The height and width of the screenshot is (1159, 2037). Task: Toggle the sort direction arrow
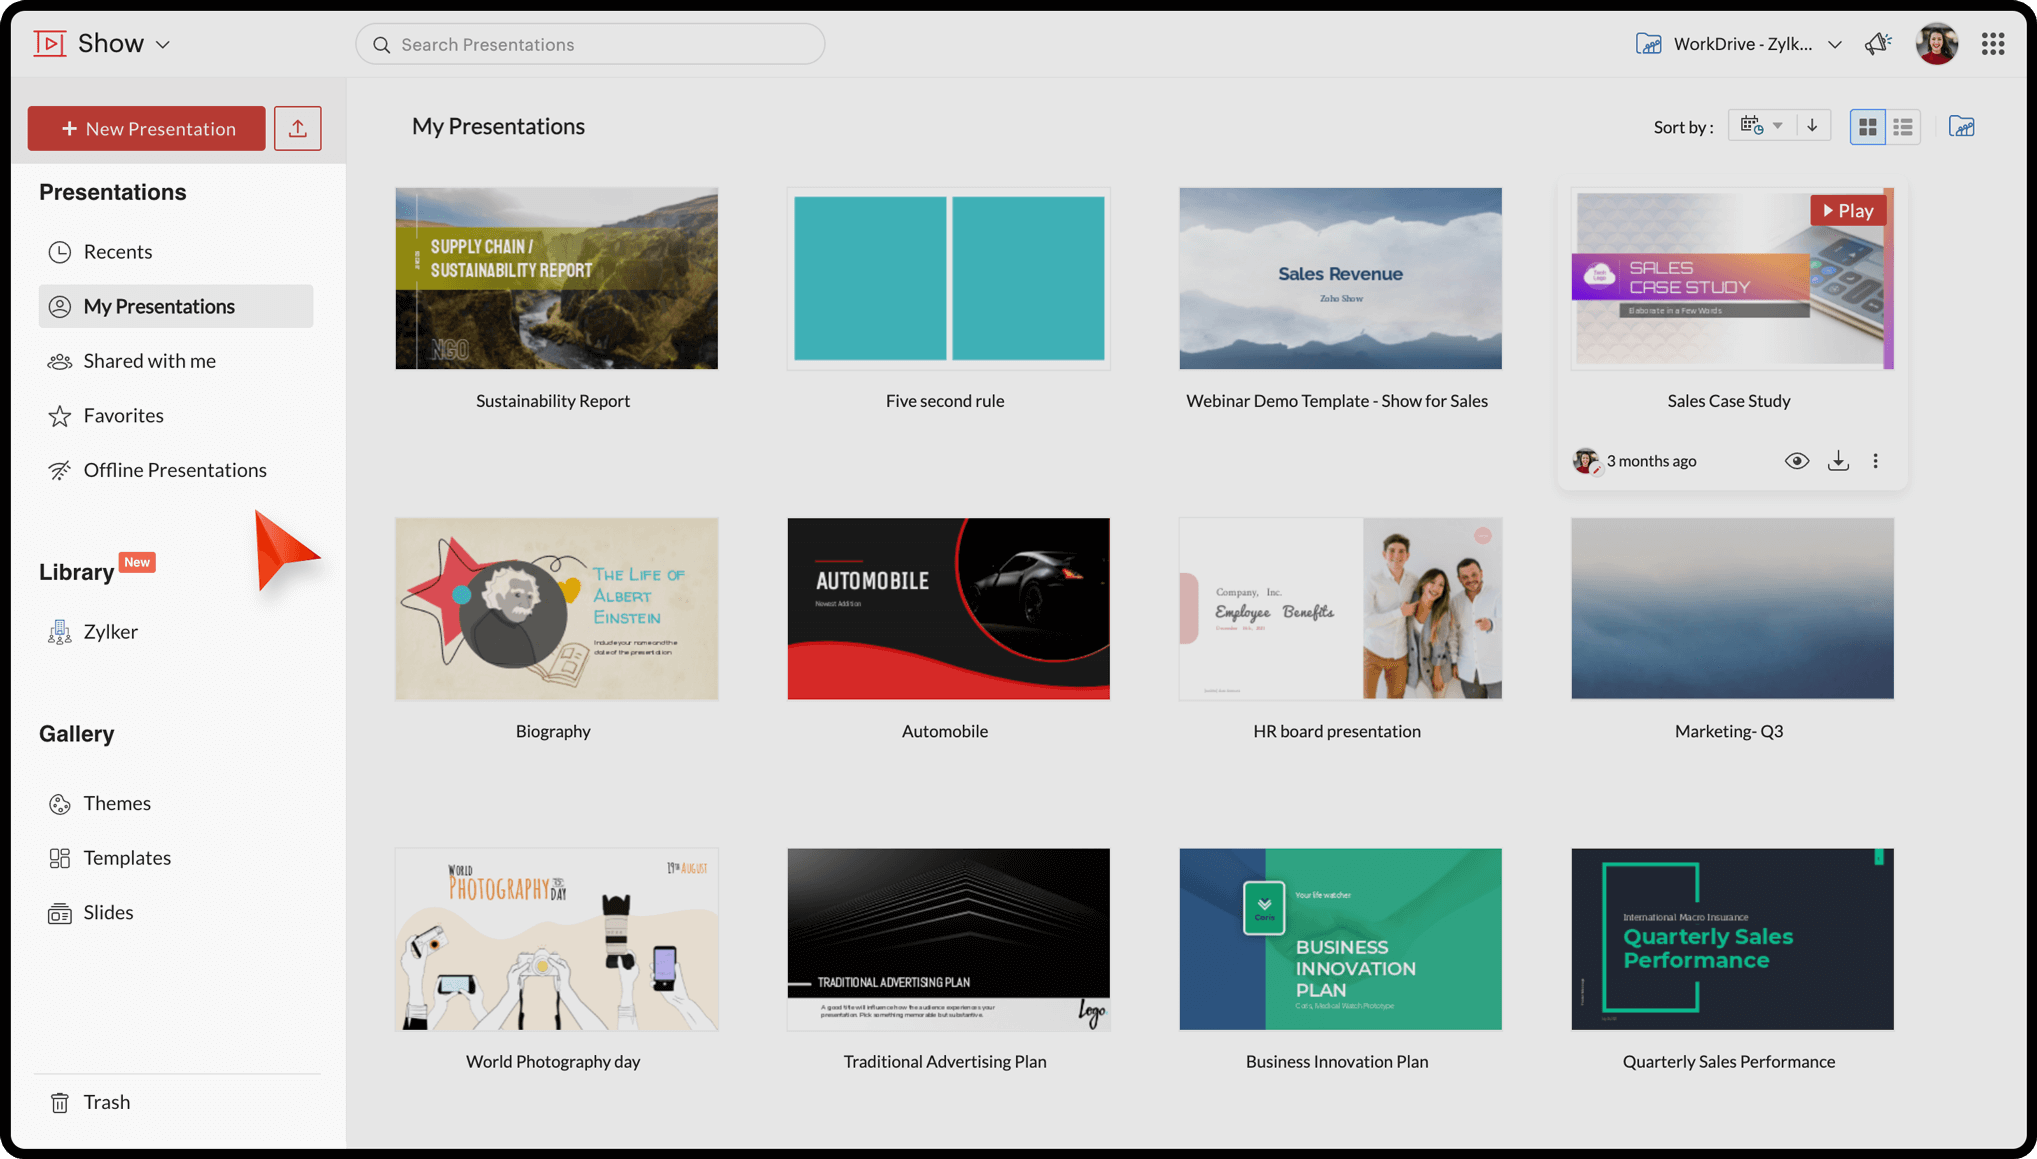(1812, 126)
